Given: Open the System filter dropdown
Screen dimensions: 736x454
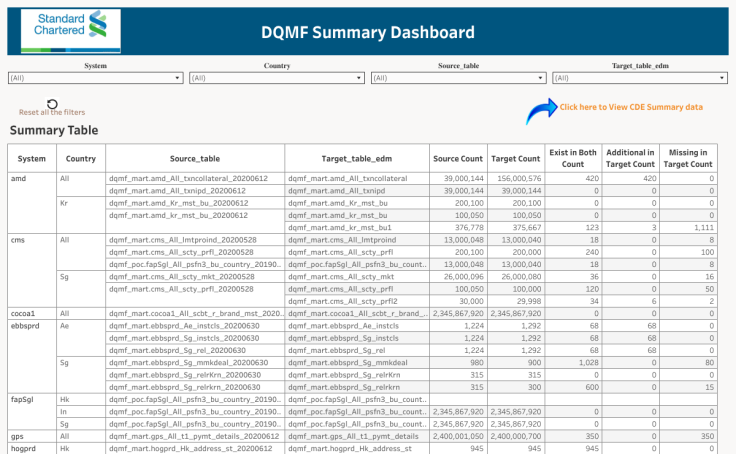Looking at the screenshot, I should [95, 77].
